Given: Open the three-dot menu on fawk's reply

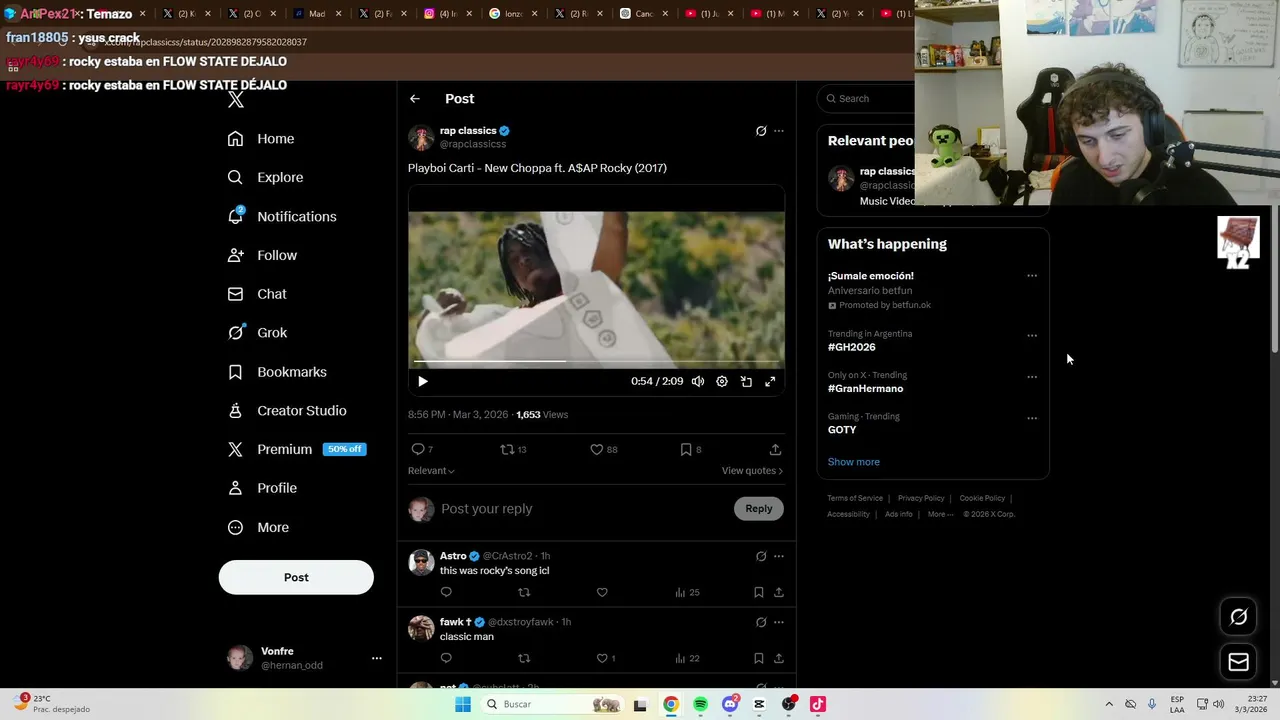Looking at the screenshot, I should coord(779,622).
